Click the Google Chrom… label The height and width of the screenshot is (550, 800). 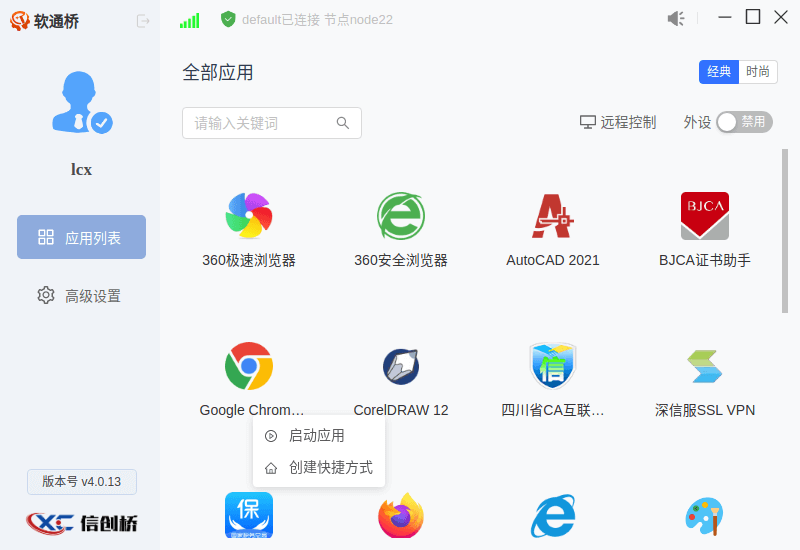252,410
